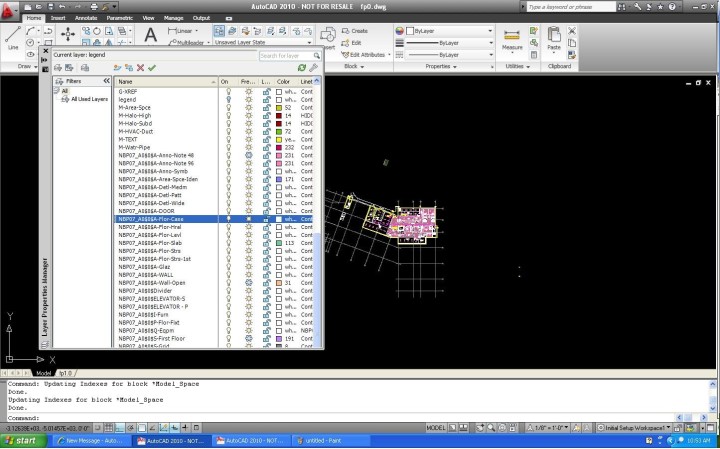This screenshot has width=720, height=449.
Task: Click color swatch for M-Area-Spce layer
Action: coord(279,107)
